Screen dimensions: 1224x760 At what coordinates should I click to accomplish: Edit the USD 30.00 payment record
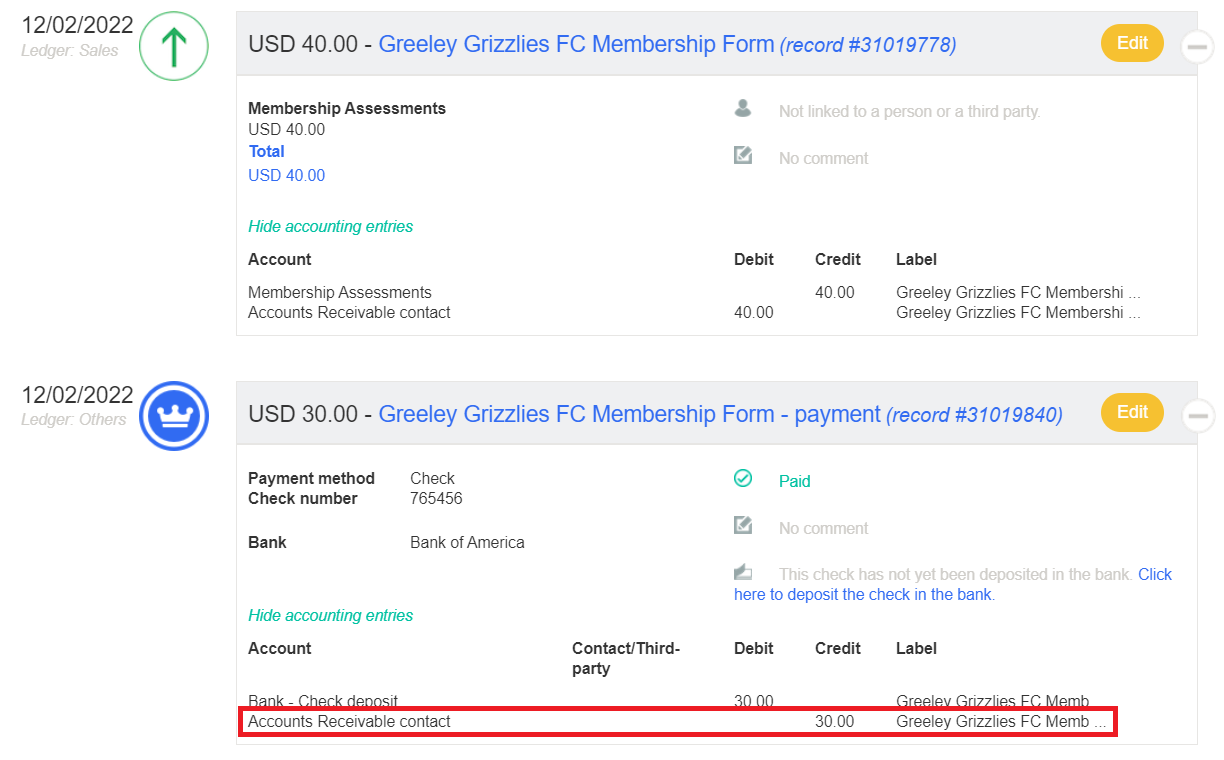(1132, 412)
